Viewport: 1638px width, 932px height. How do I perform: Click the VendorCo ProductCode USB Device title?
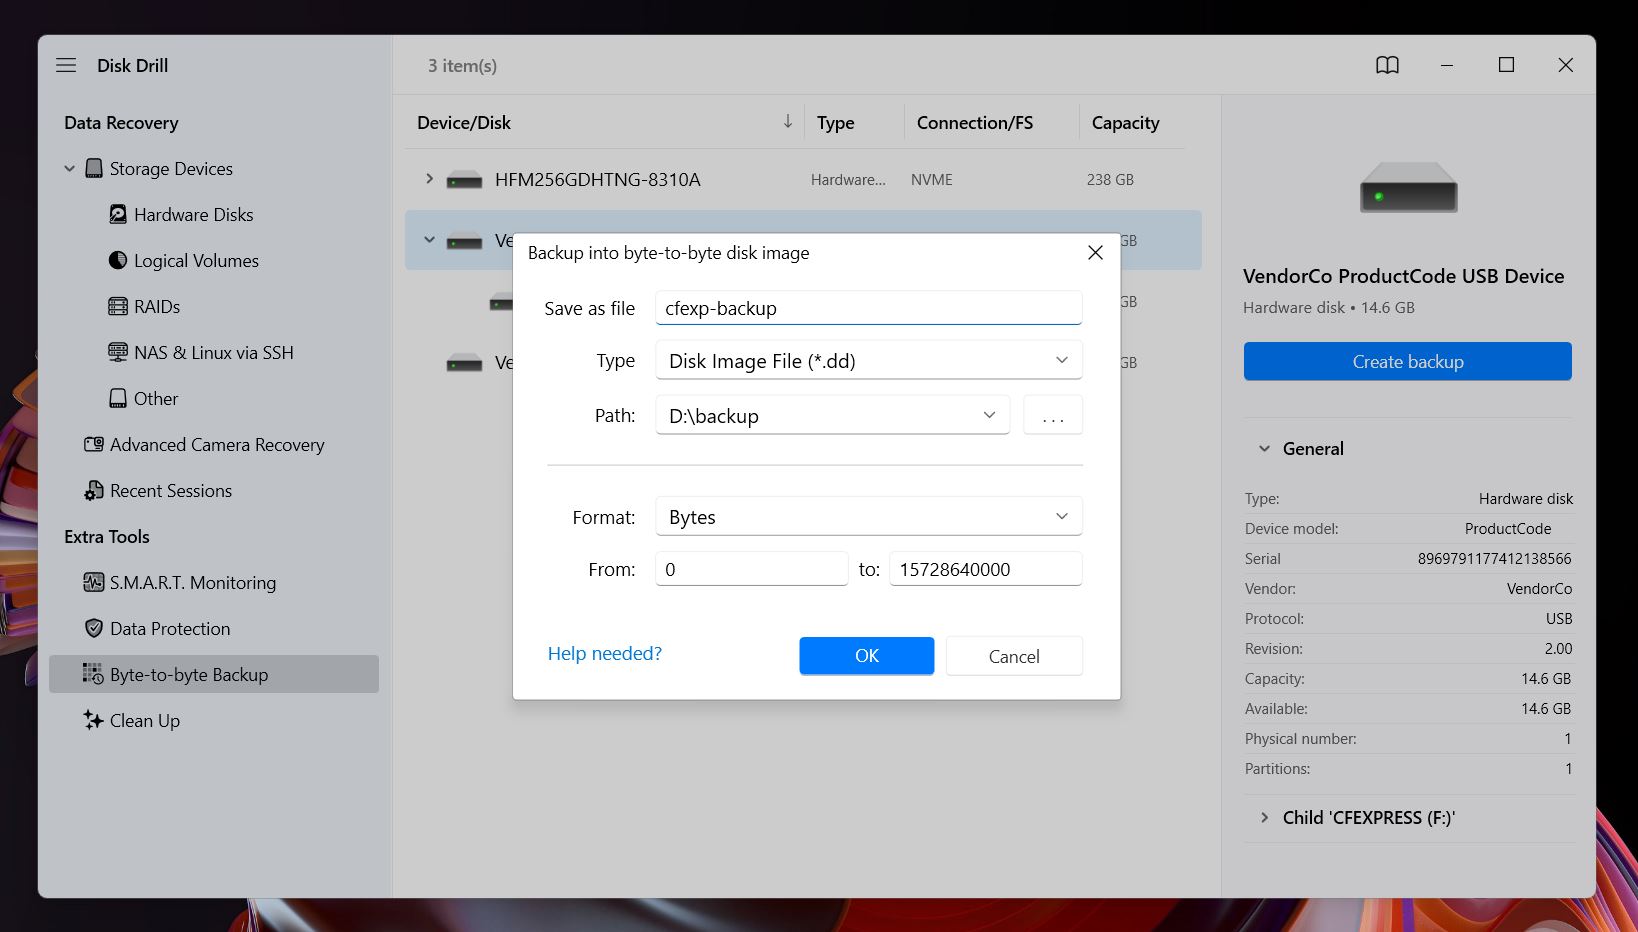click(1403, 276)
